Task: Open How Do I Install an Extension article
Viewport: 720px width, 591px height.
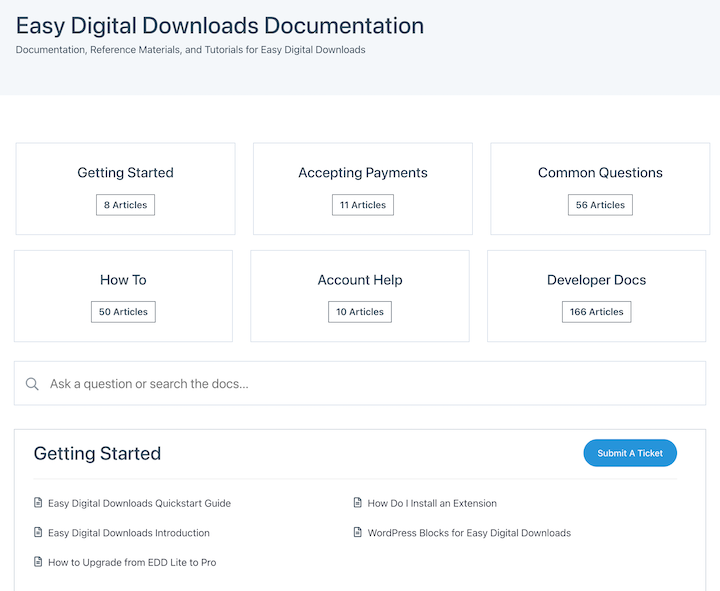Action: pyautogui.click(x=432, y=503)
